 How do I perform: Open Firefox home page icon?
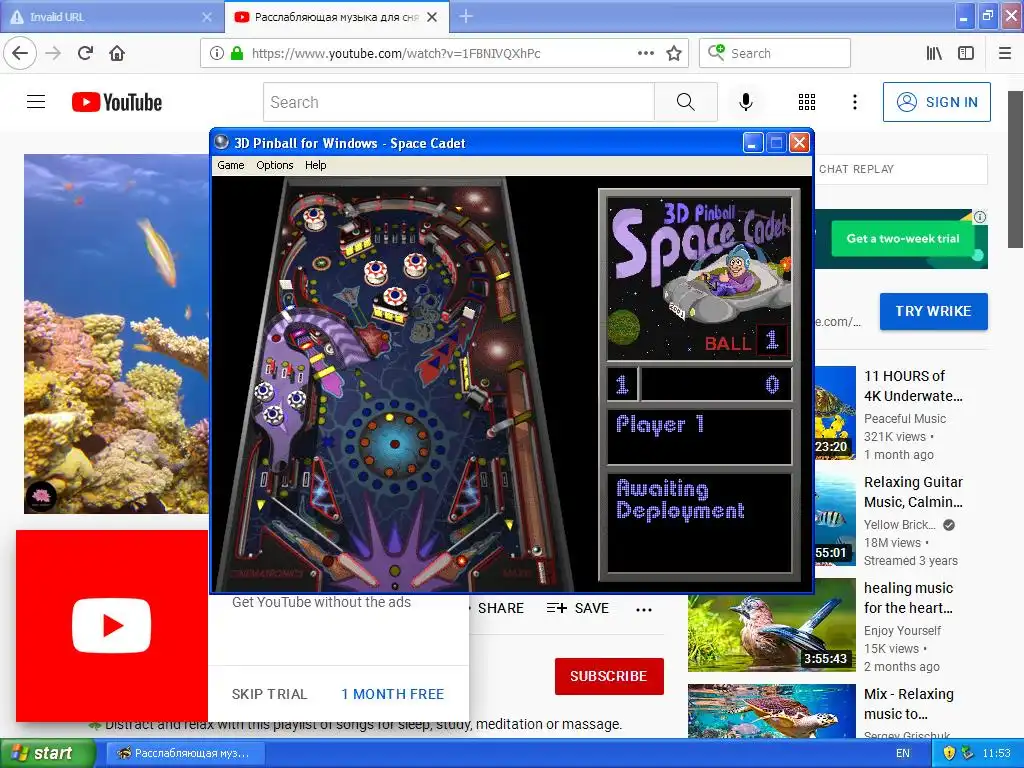(117, 53)
